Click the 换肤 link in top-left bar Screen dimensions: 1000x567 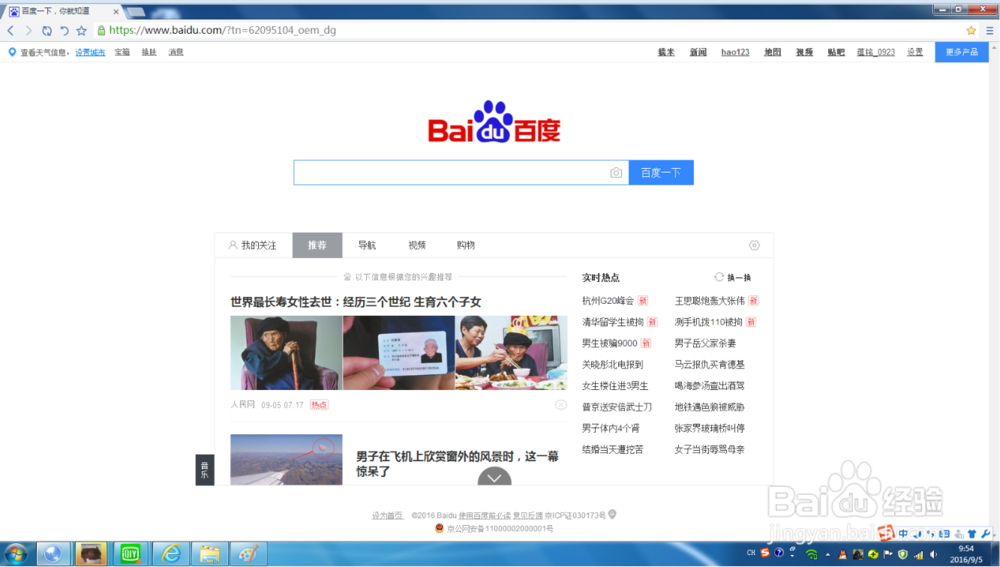pos(149,52)
